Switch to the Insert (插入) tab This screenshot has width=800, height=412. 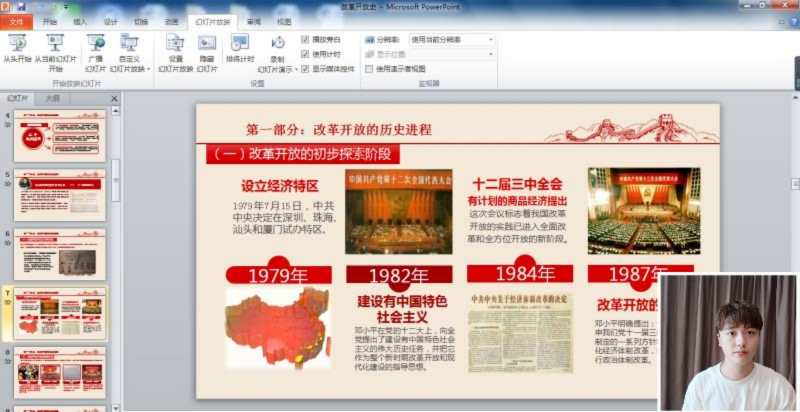pos(80,22)
